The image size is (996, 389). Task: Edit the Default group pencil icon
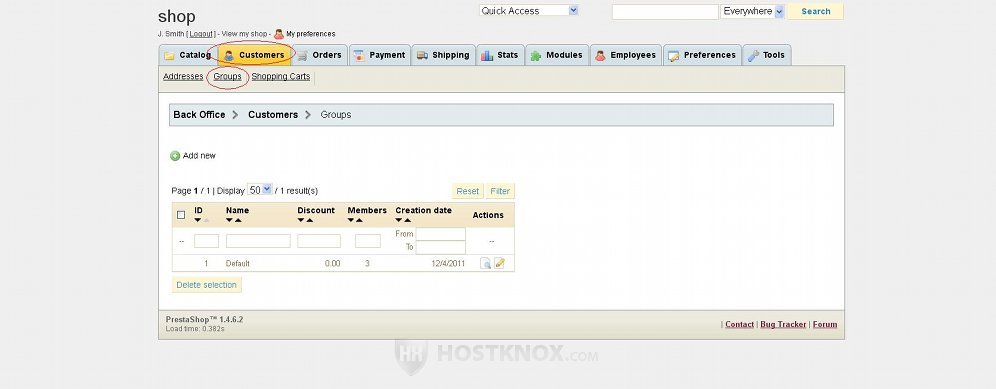click(x=499, y=263)
